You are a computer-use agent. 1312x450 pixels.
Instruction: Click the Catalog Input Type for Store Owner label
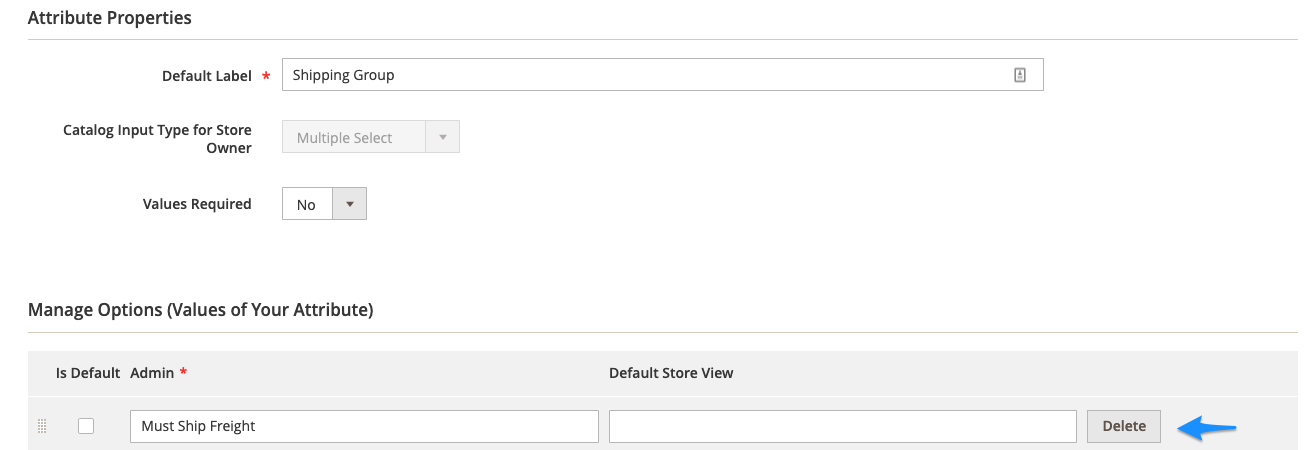coord(157,139)
